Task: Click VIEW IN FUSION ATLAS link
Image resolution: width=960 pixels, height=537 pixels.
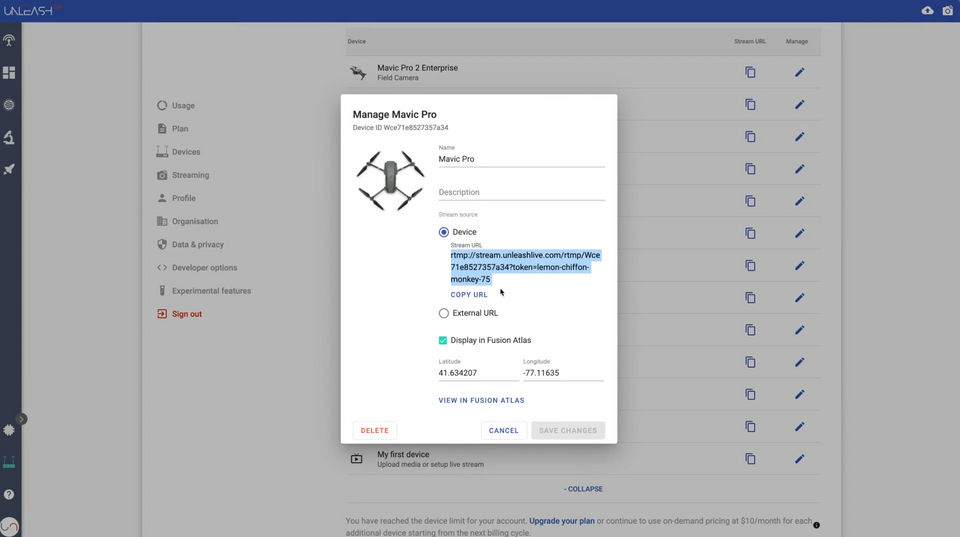Action: coord(481,400)
